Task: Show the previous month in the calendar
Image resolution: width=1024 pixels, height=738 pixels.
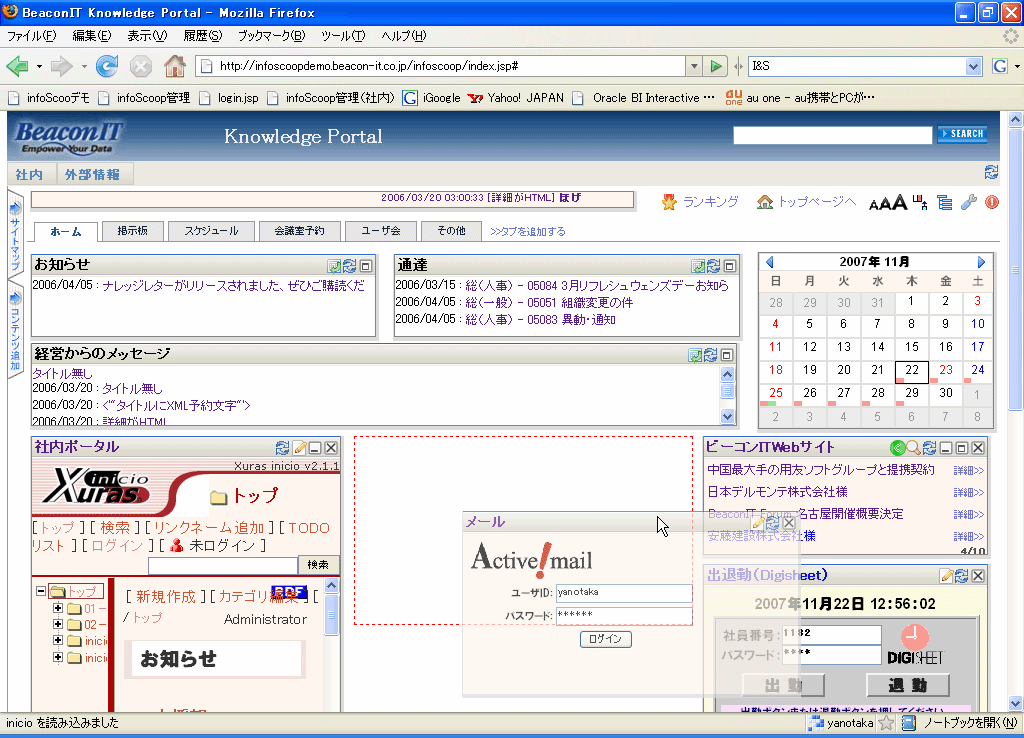Action: coord(769,262)
